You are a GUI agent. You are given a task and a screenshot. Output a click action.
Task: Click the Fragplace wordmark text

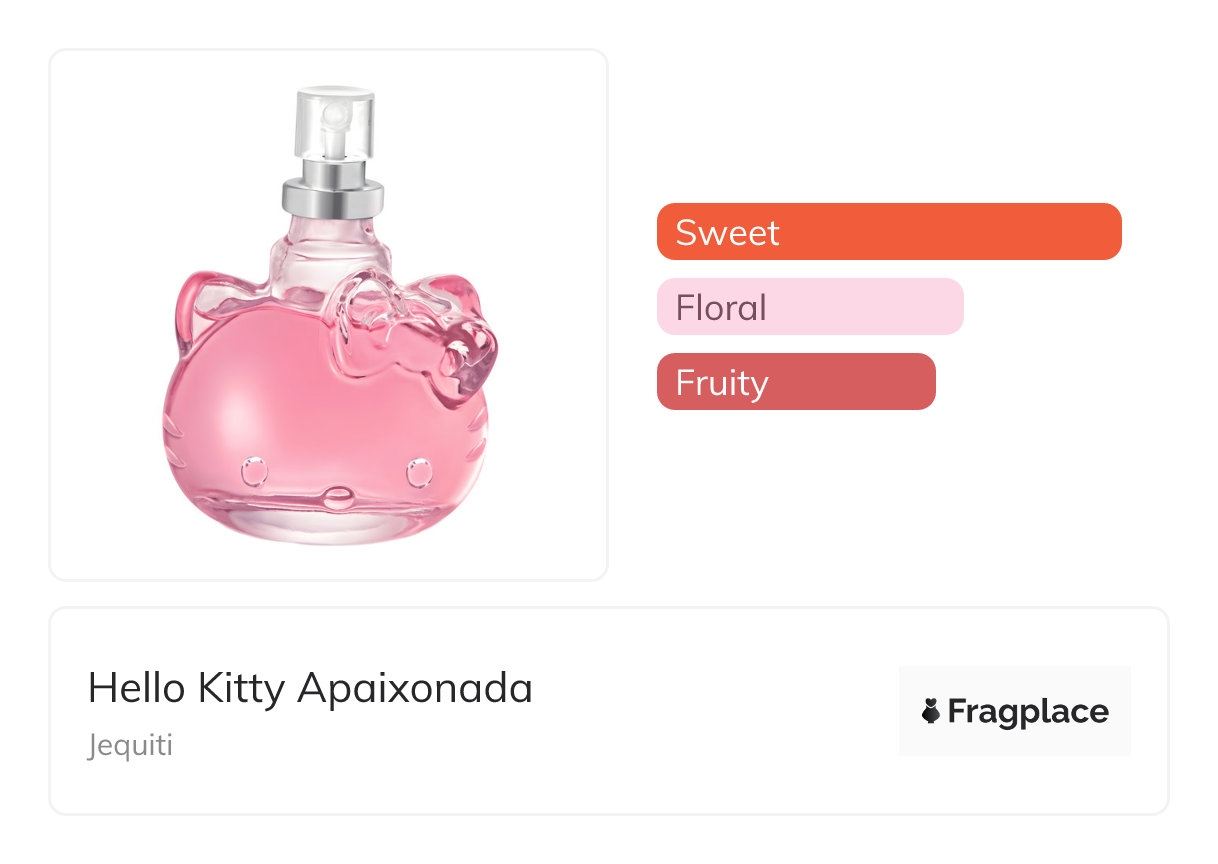click(1027, 712)
